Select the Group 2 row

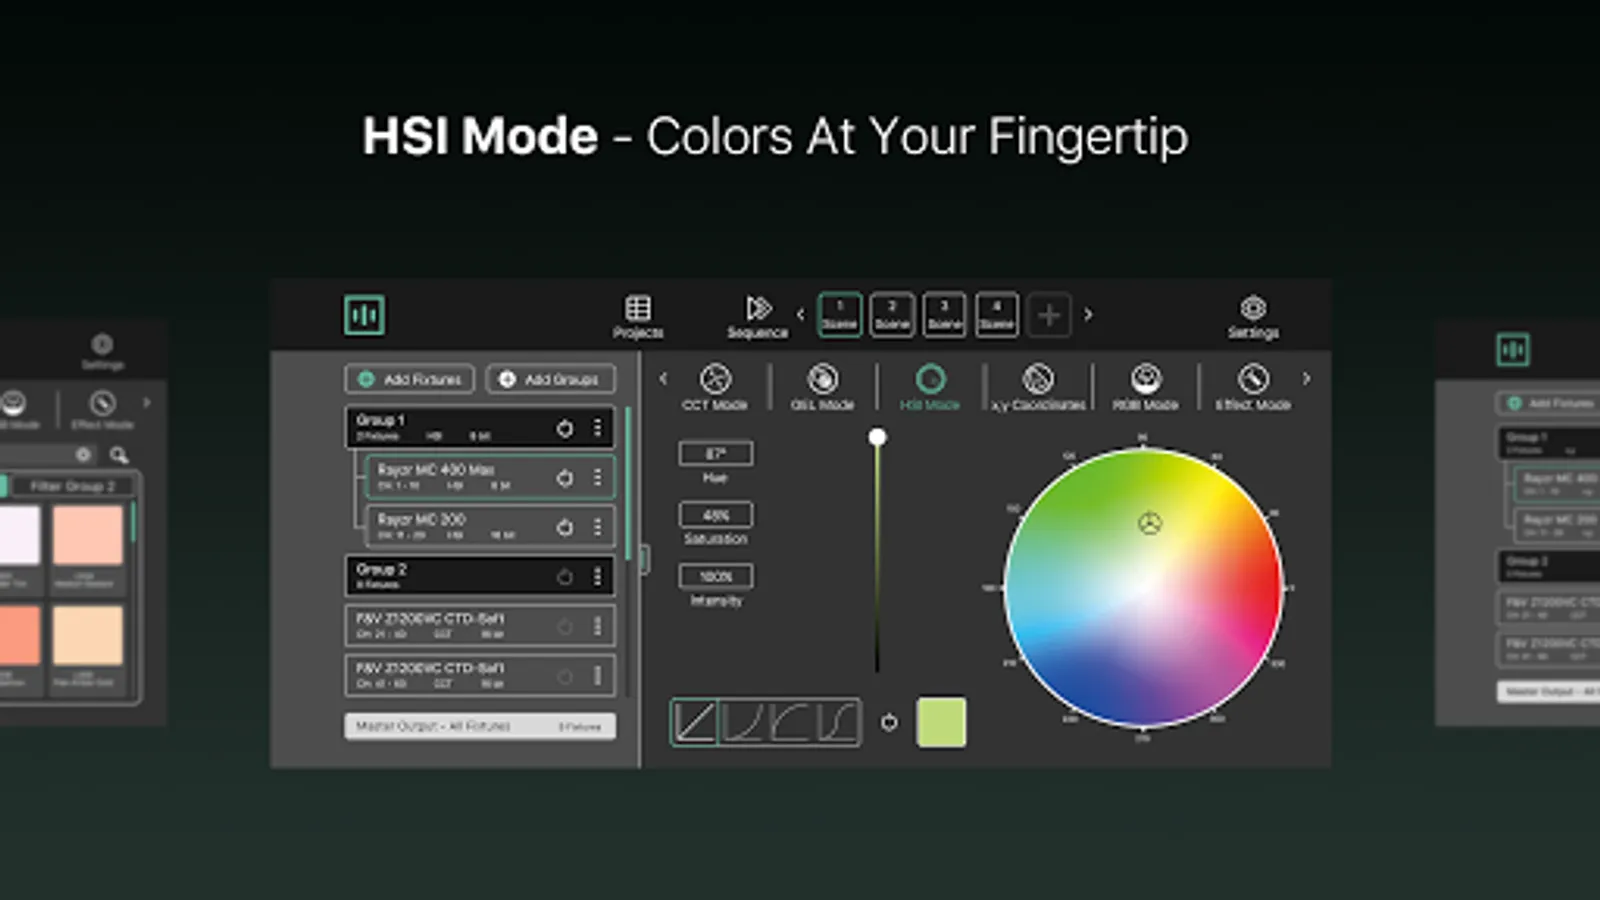click(x=480, y=577)
